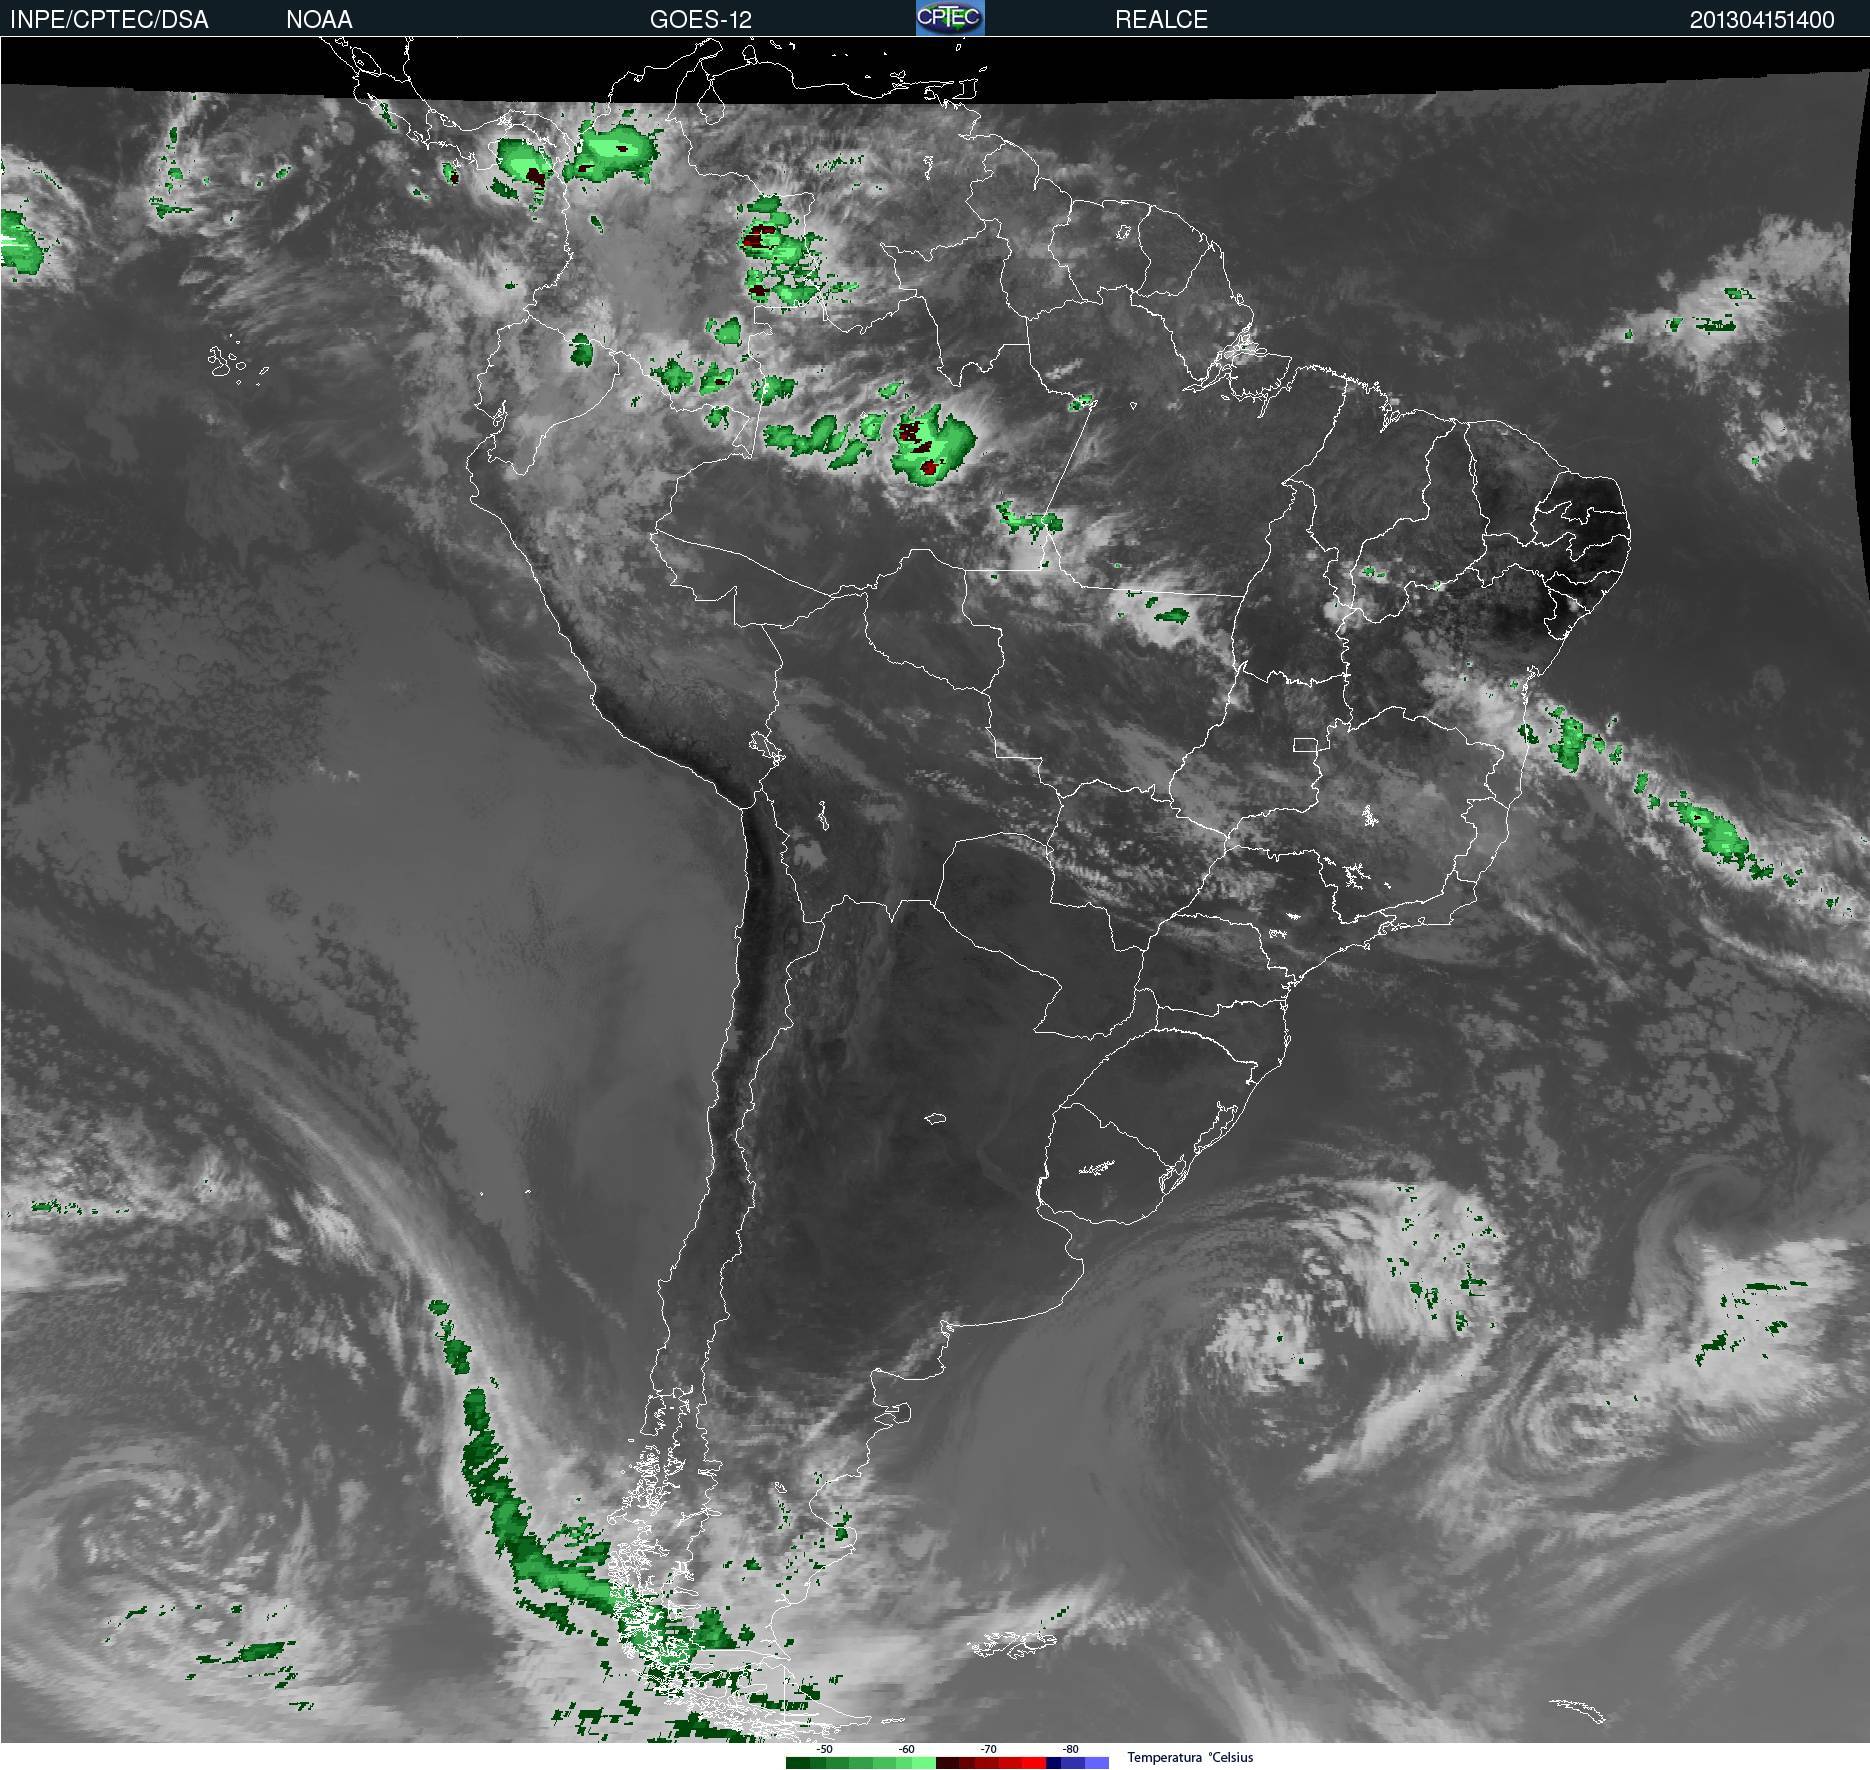Select the INPE/CPTEC/DSA header label

[x=109, y=20]
